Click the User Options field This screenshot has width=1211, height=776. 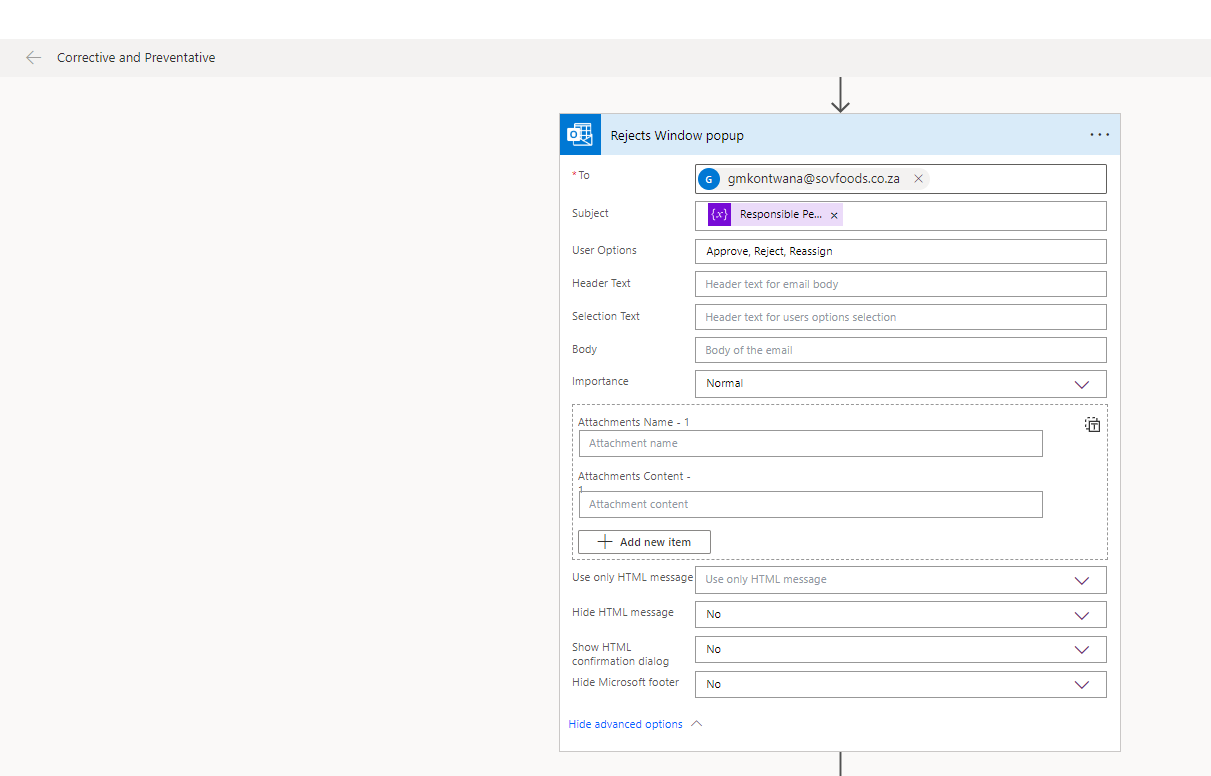[900, 251]
